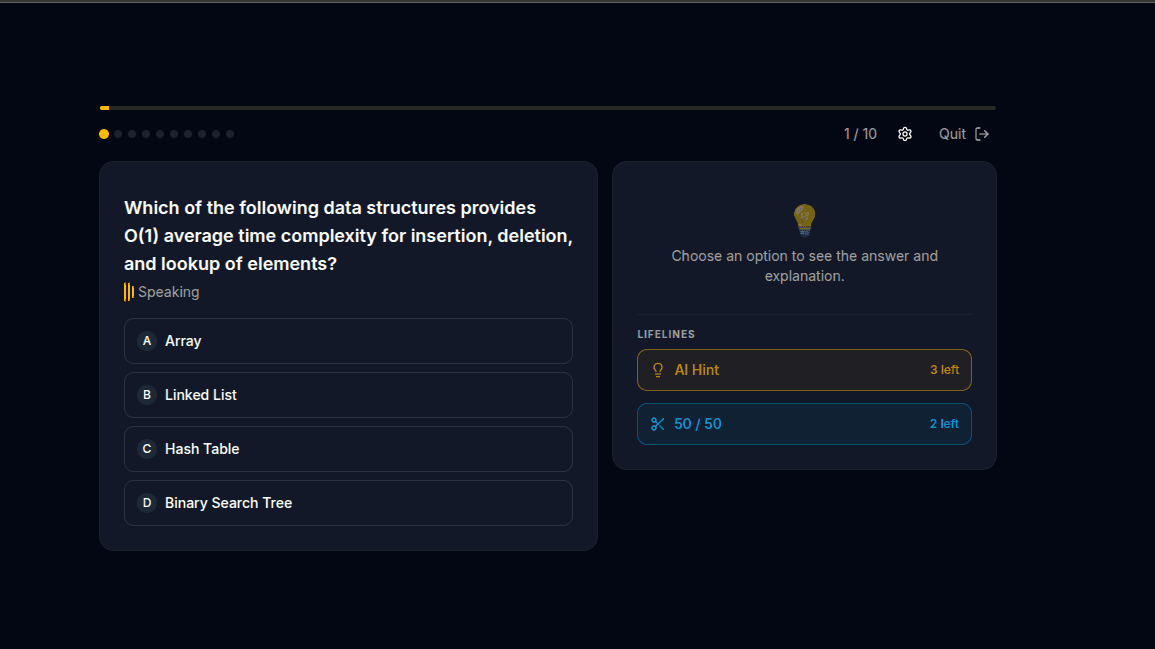Quit the quiz

tap(963, 134)
